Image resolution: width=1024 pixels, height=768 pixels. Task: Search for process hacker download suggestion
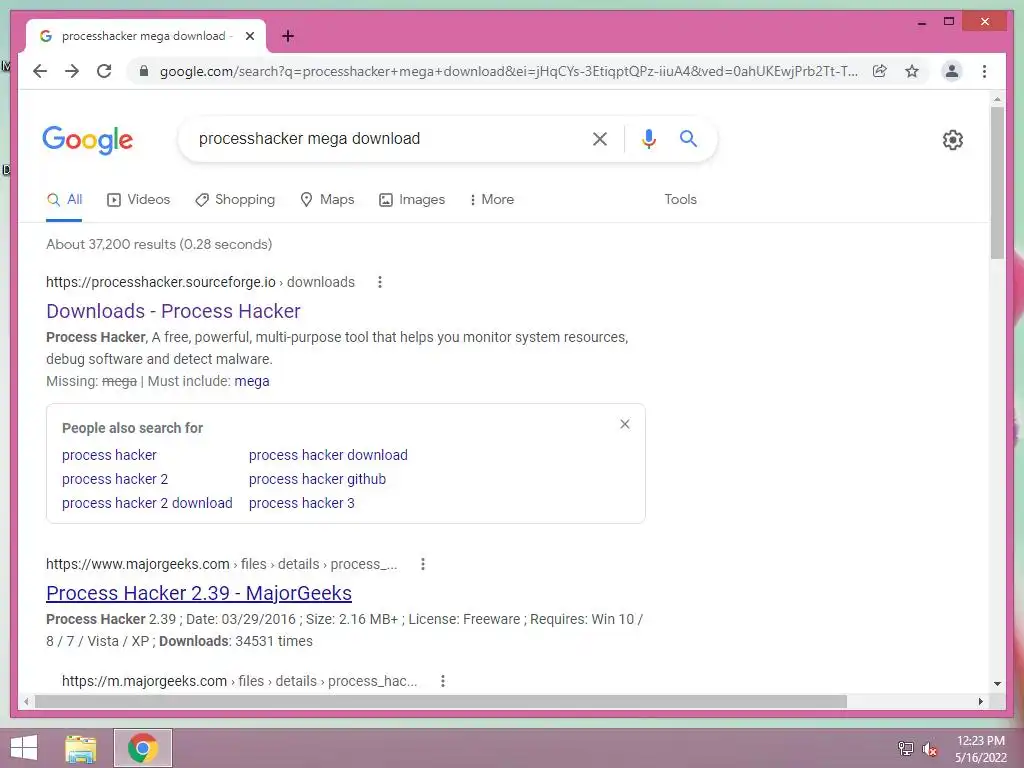click(x=328, y=455)
